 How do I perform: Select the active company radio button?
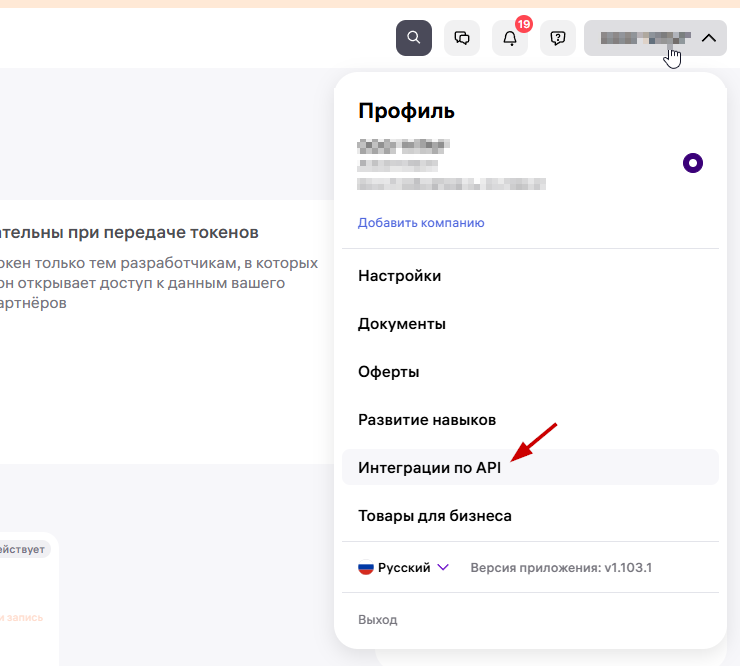coord(692,163)
